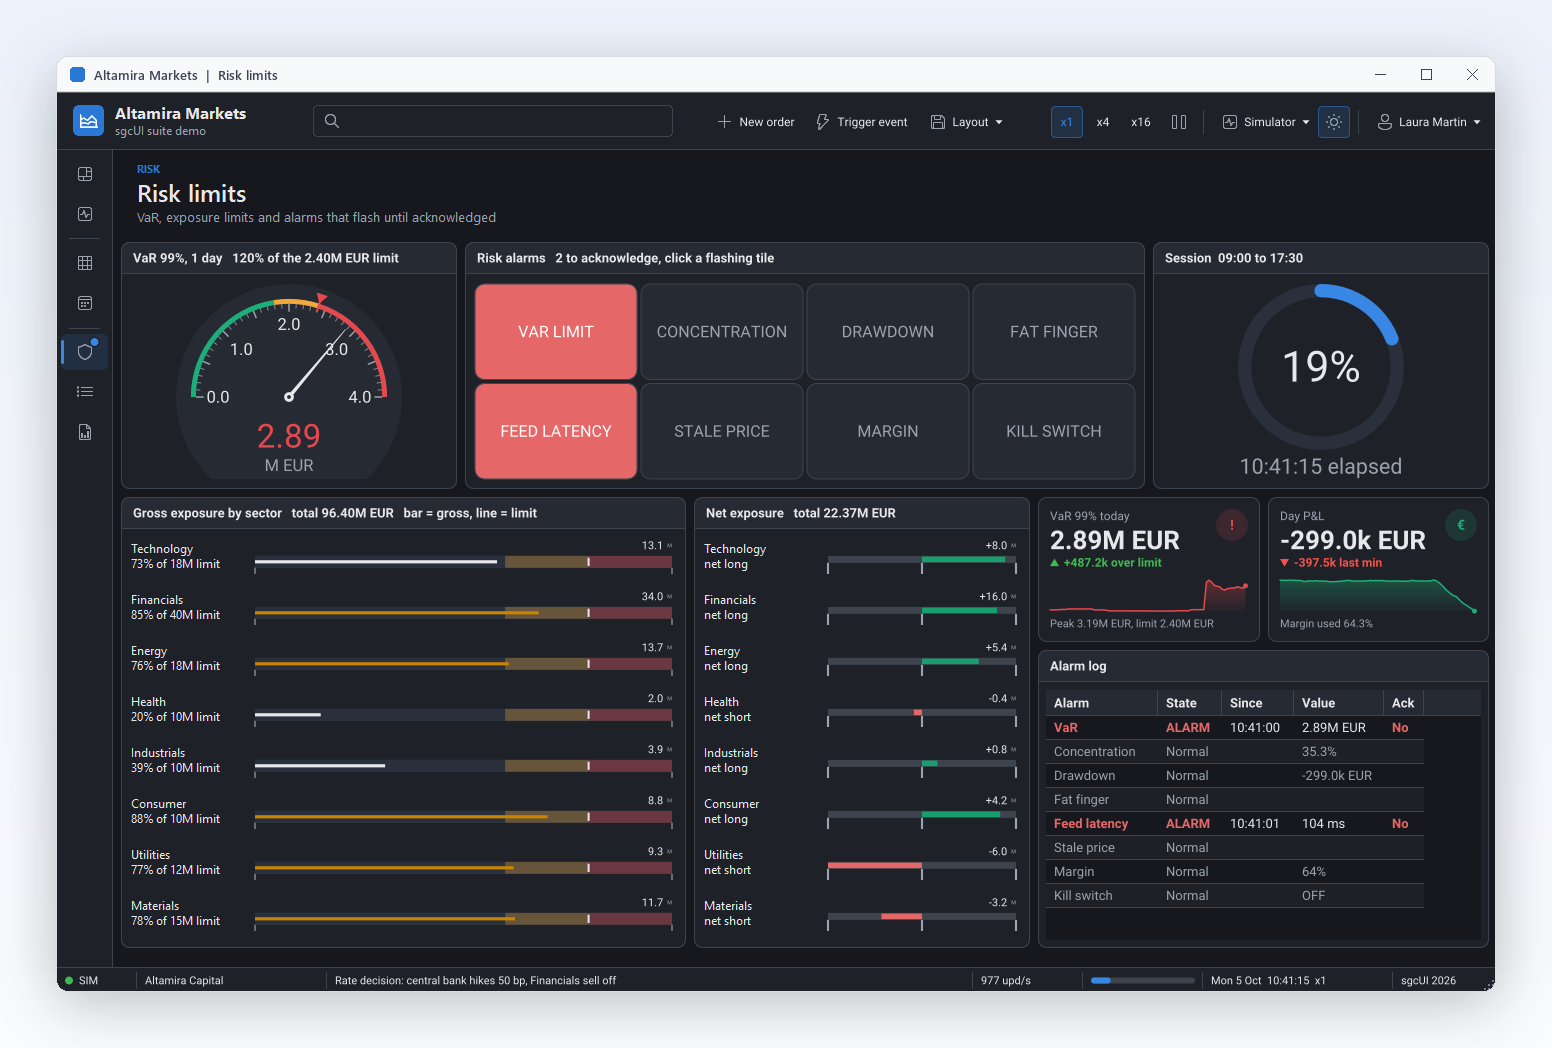
Task: Set simulation speed to x1
Action: coord(1067,122)
